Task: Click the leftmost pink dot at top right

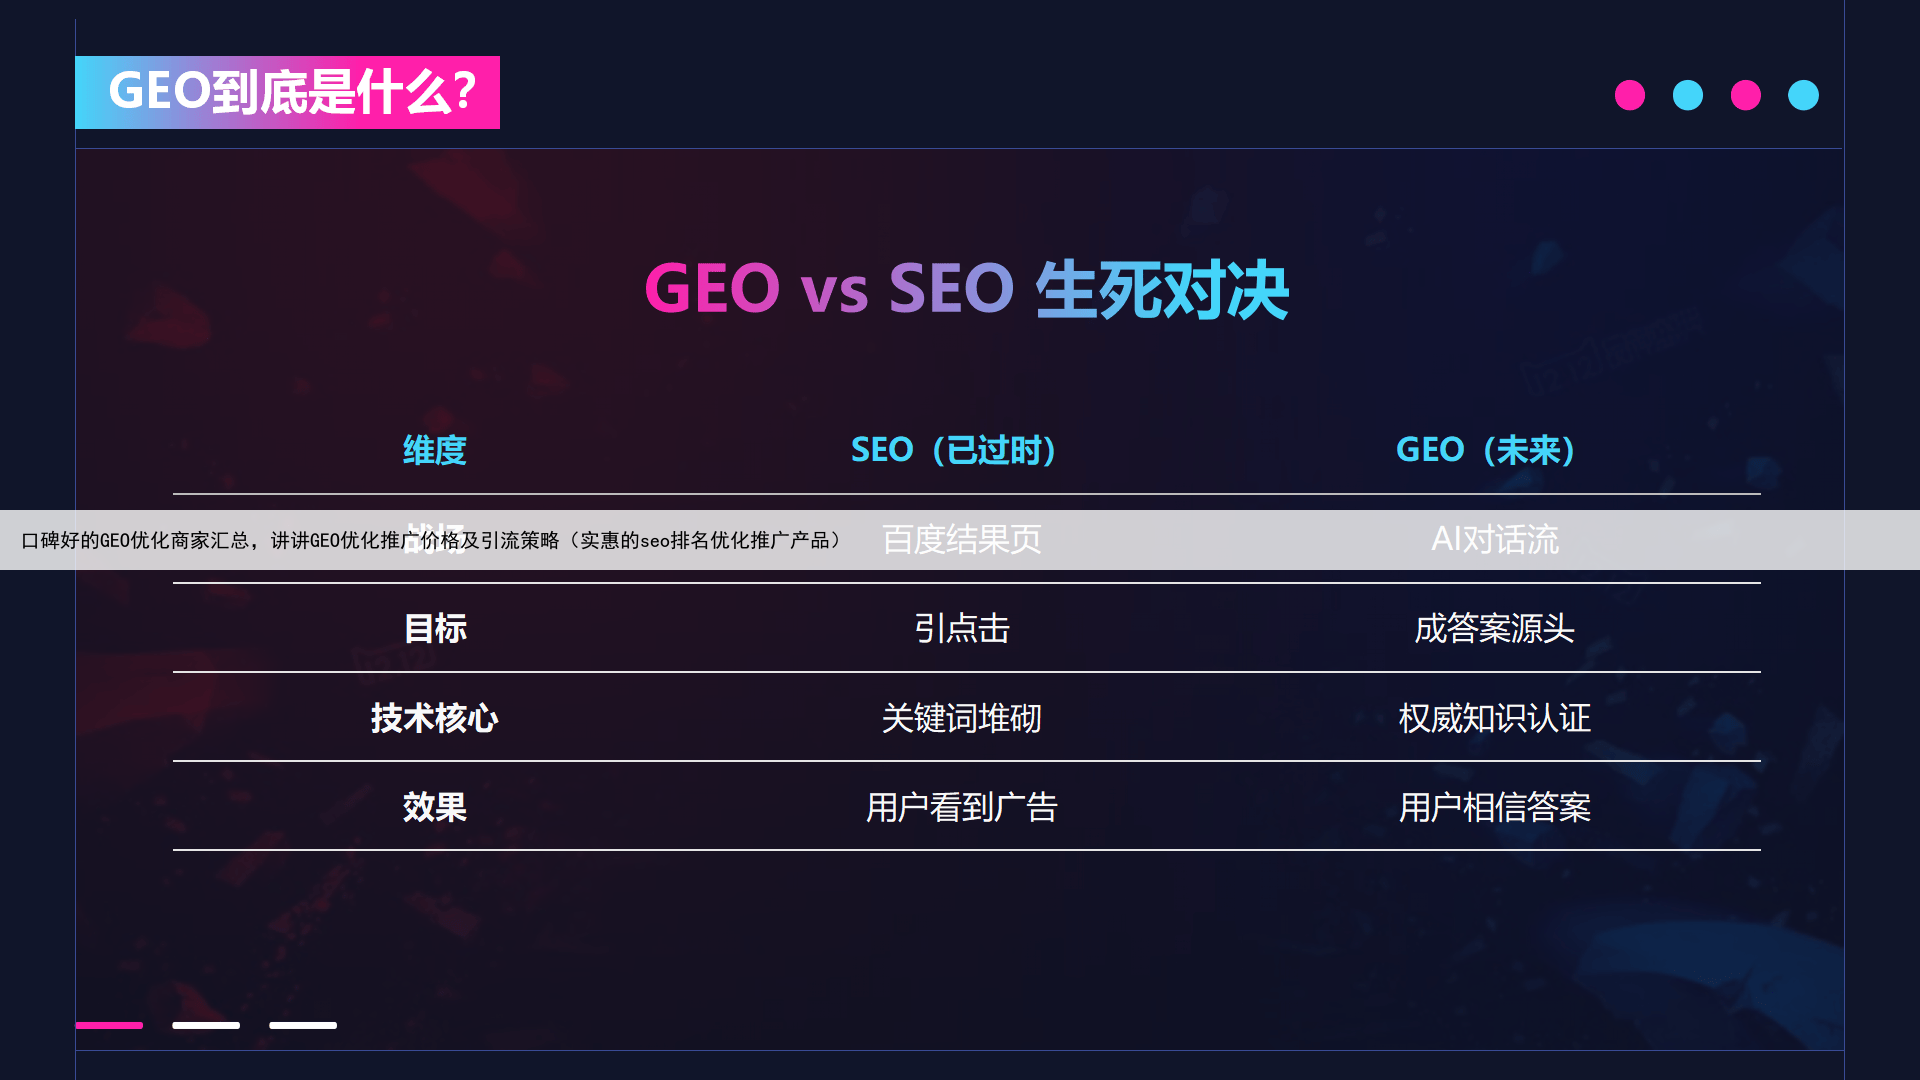Action: [x=1630, y=95]
